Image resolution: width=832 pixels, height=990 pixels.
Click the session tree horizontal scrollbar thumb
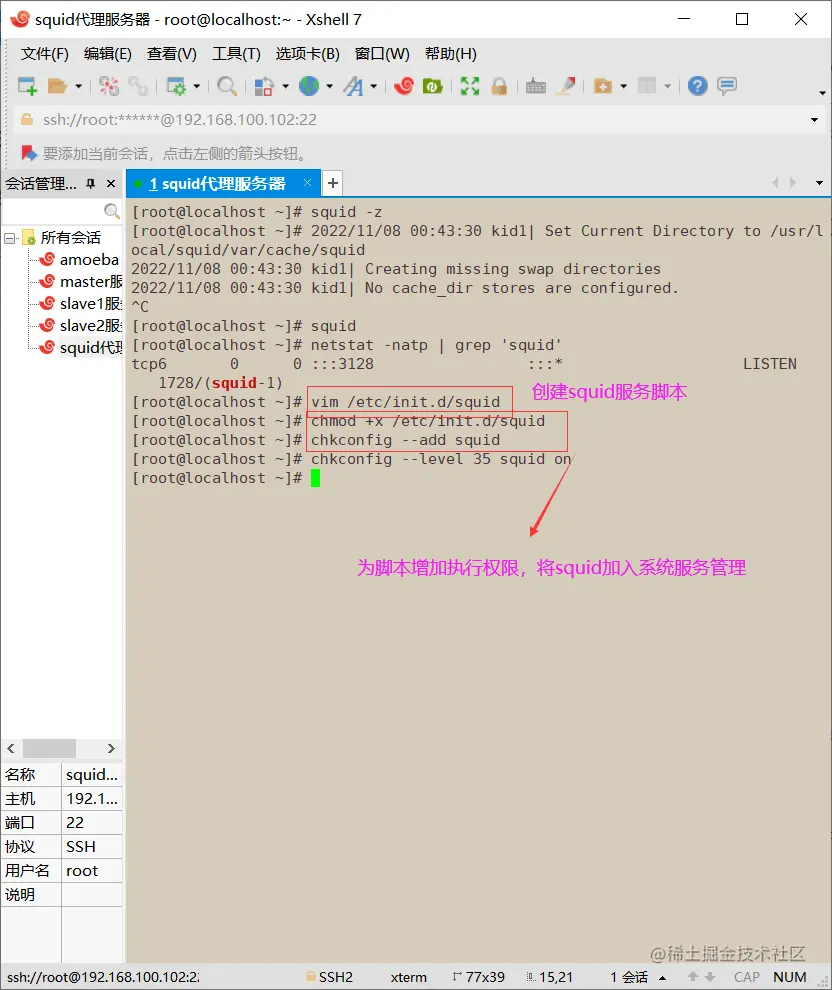tap(49, 748)
